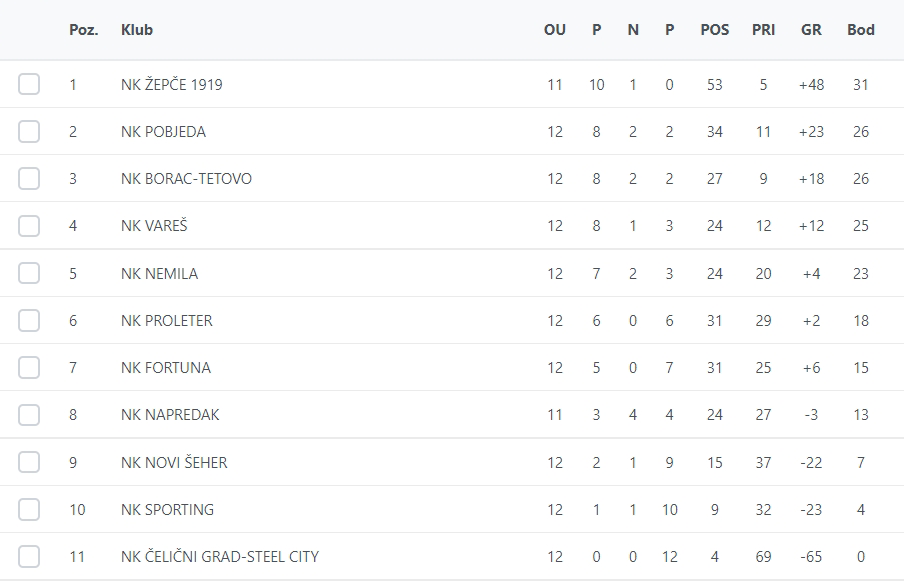Screen dimensions: 904x581
Task: Open the NK POBJEDA club entry
Action: click(x=163, y=132)
